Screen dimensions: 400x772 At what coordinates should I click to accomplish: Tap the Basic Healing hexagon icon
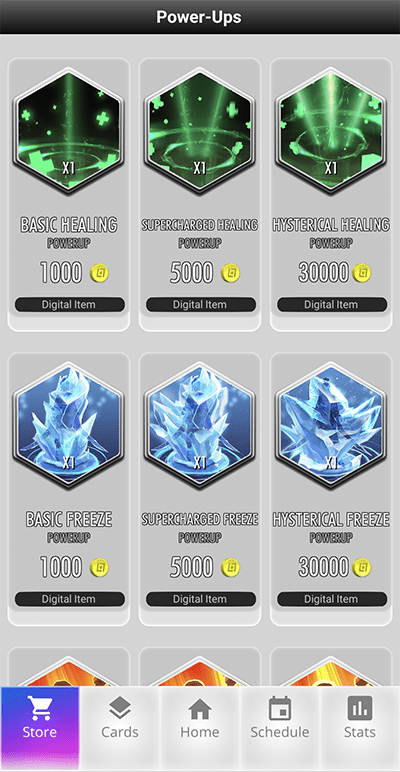(68, 131)
